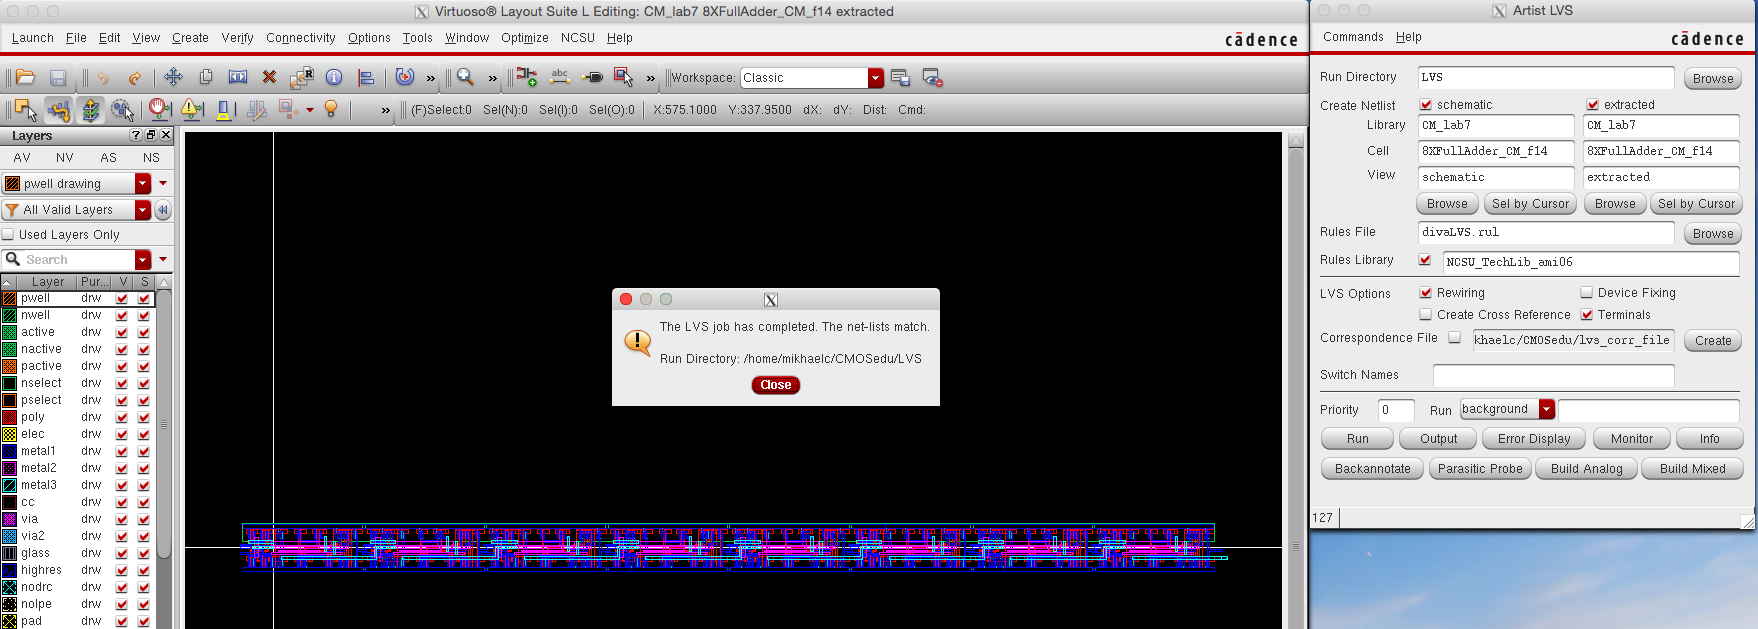Screen dimensions: 1758x629
Task: Open the Edit Properties info icon
Action: (334, 77)
